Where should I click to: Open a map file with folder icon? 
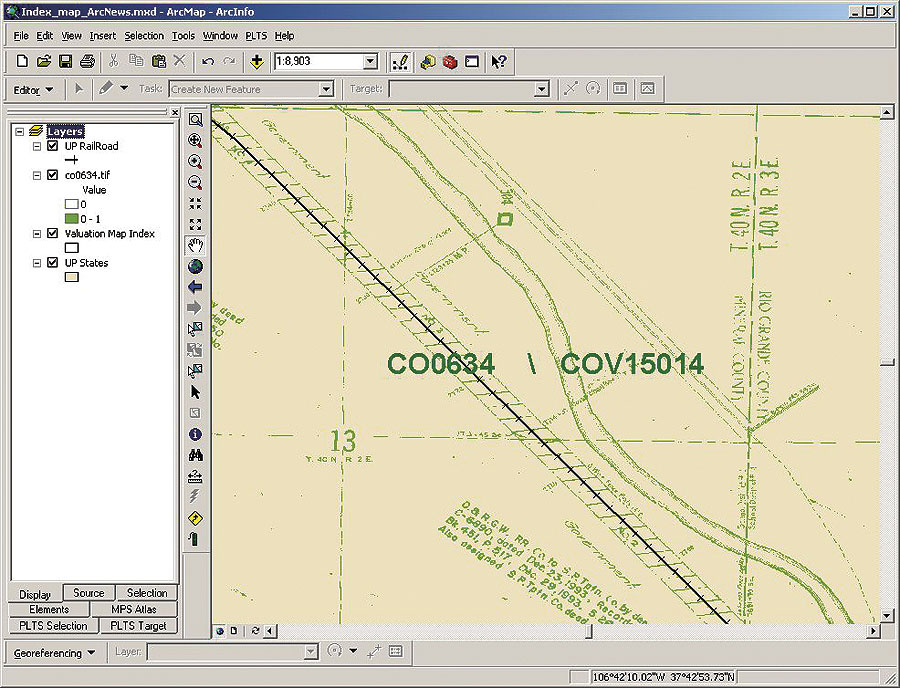tap(44, 61)
